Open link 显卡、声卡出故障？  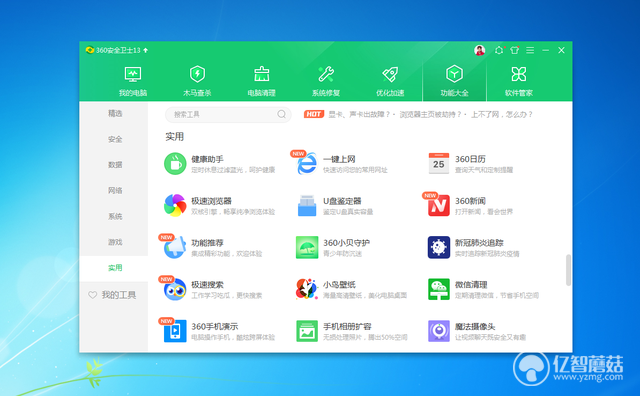(359, 114)
